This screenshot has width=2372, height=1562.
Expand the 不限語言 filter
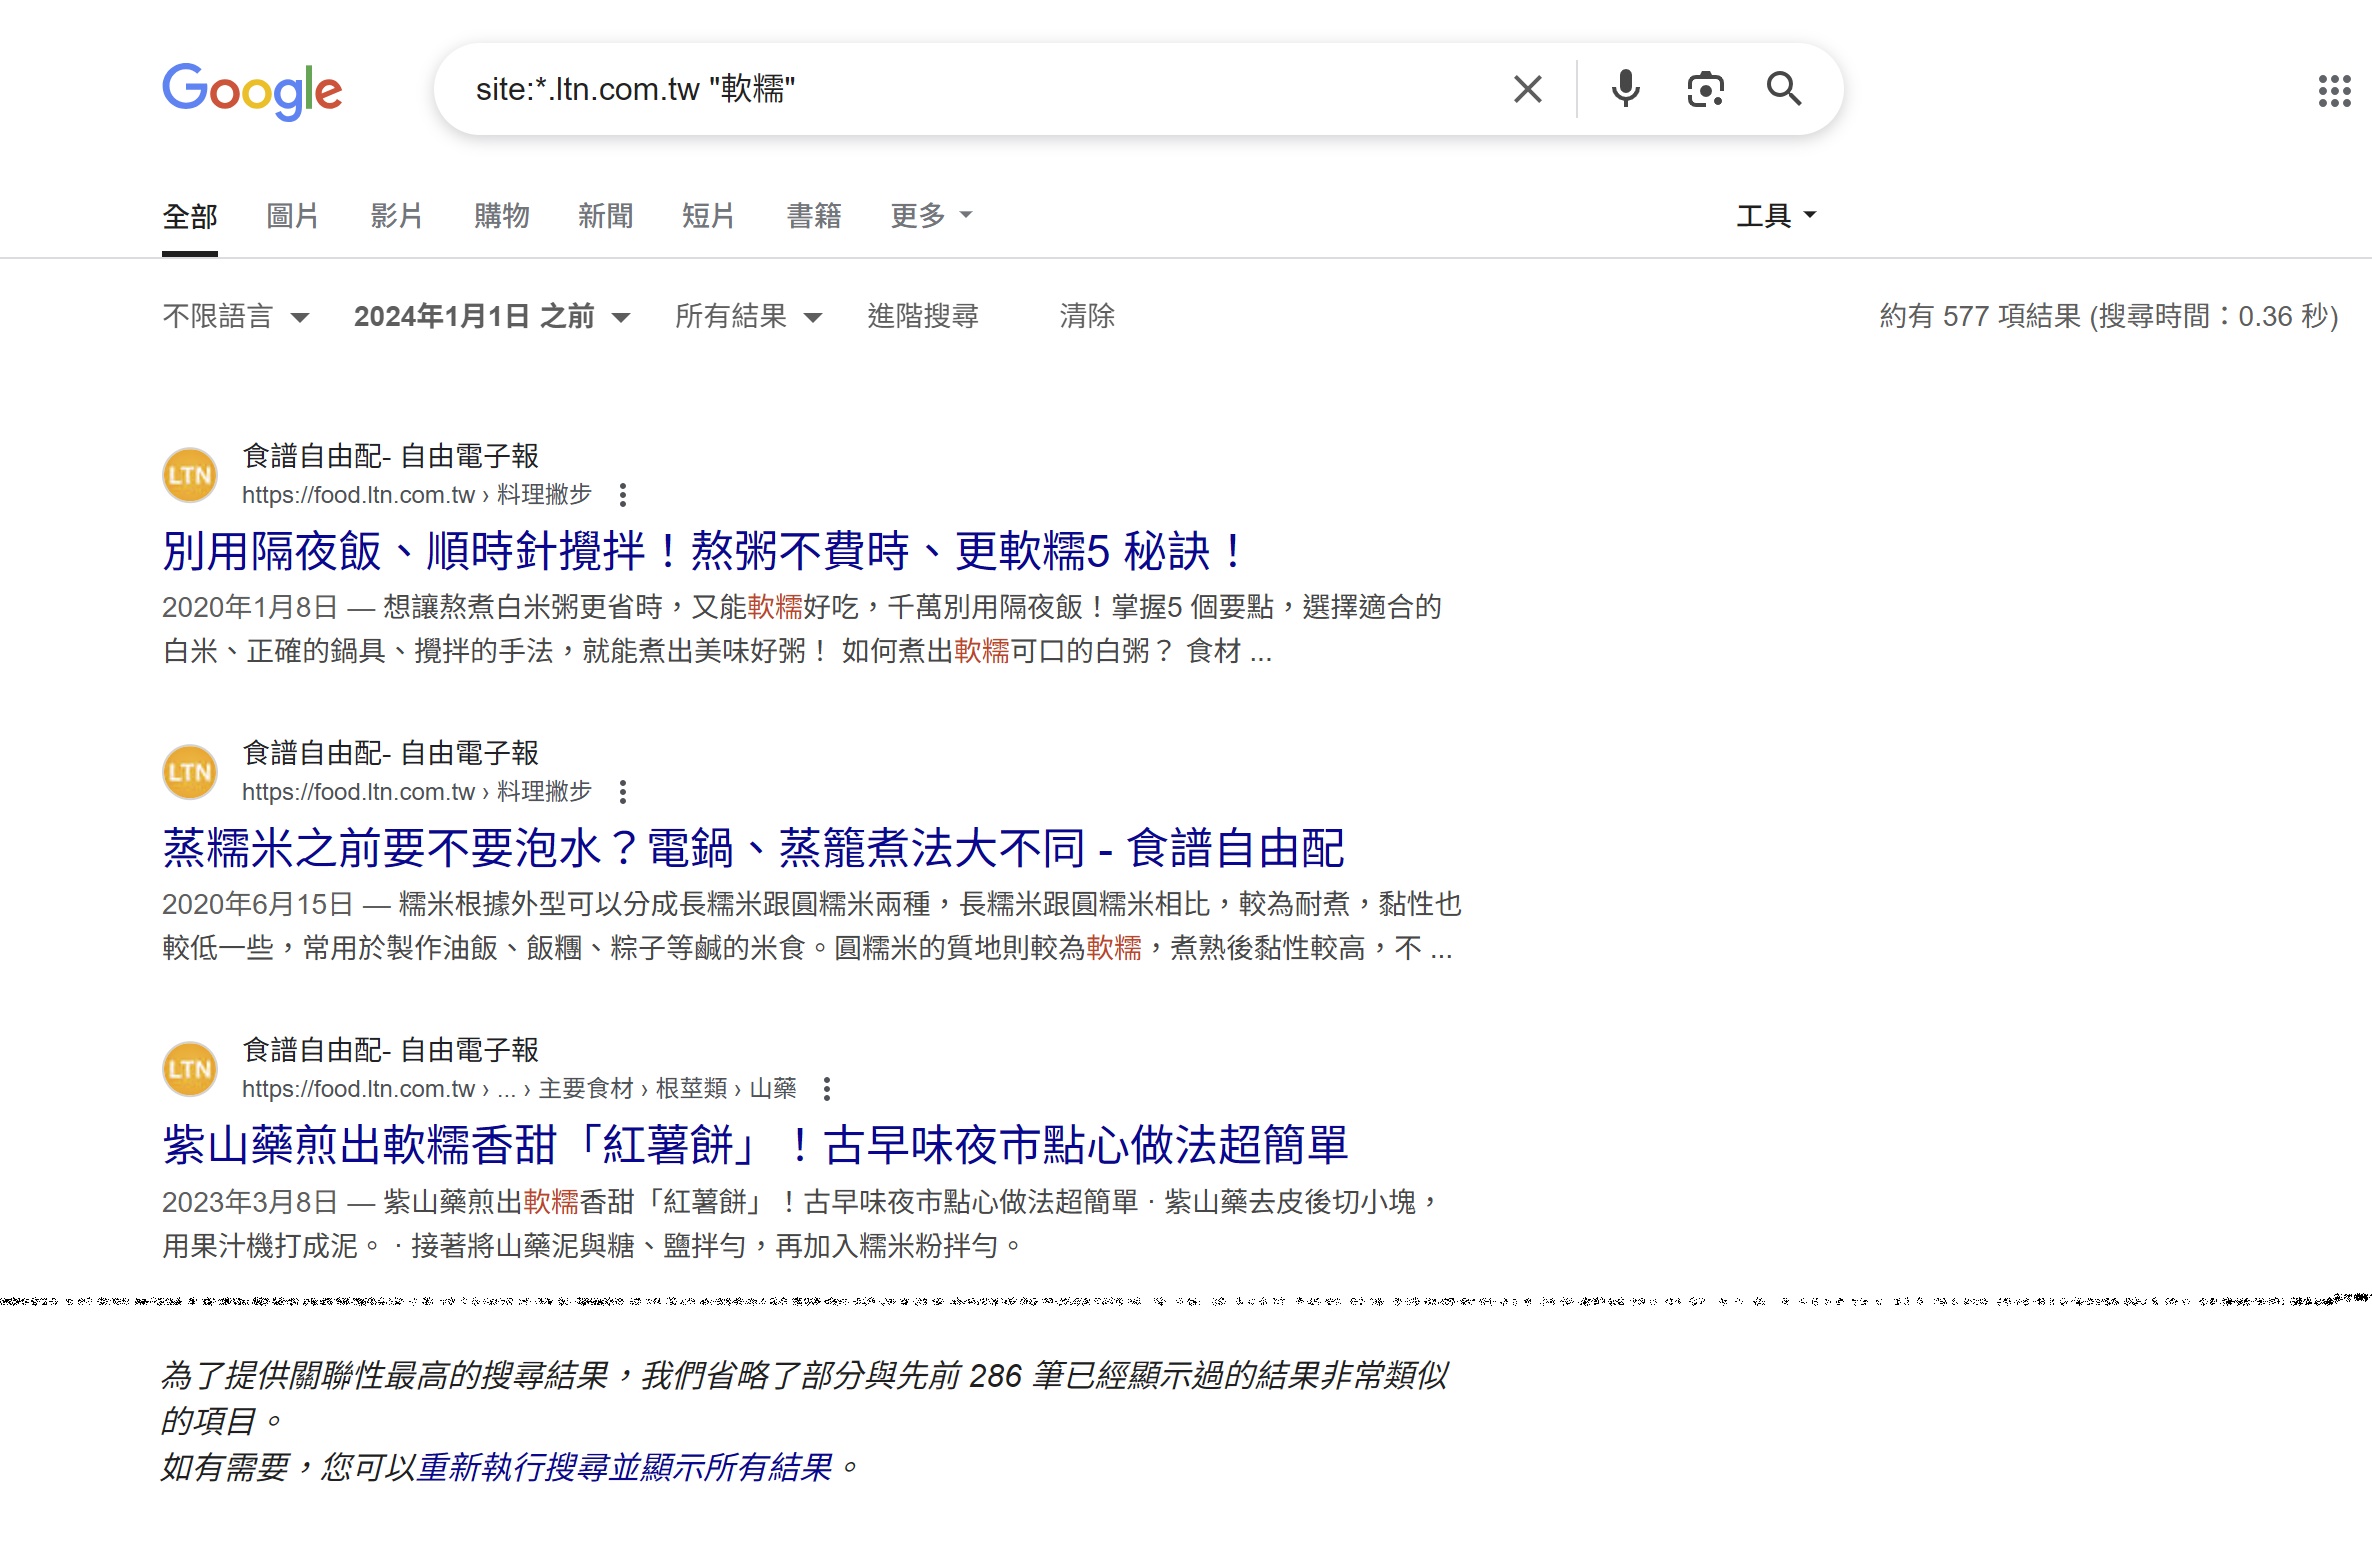pyautogui.click(x=236, y=317)
